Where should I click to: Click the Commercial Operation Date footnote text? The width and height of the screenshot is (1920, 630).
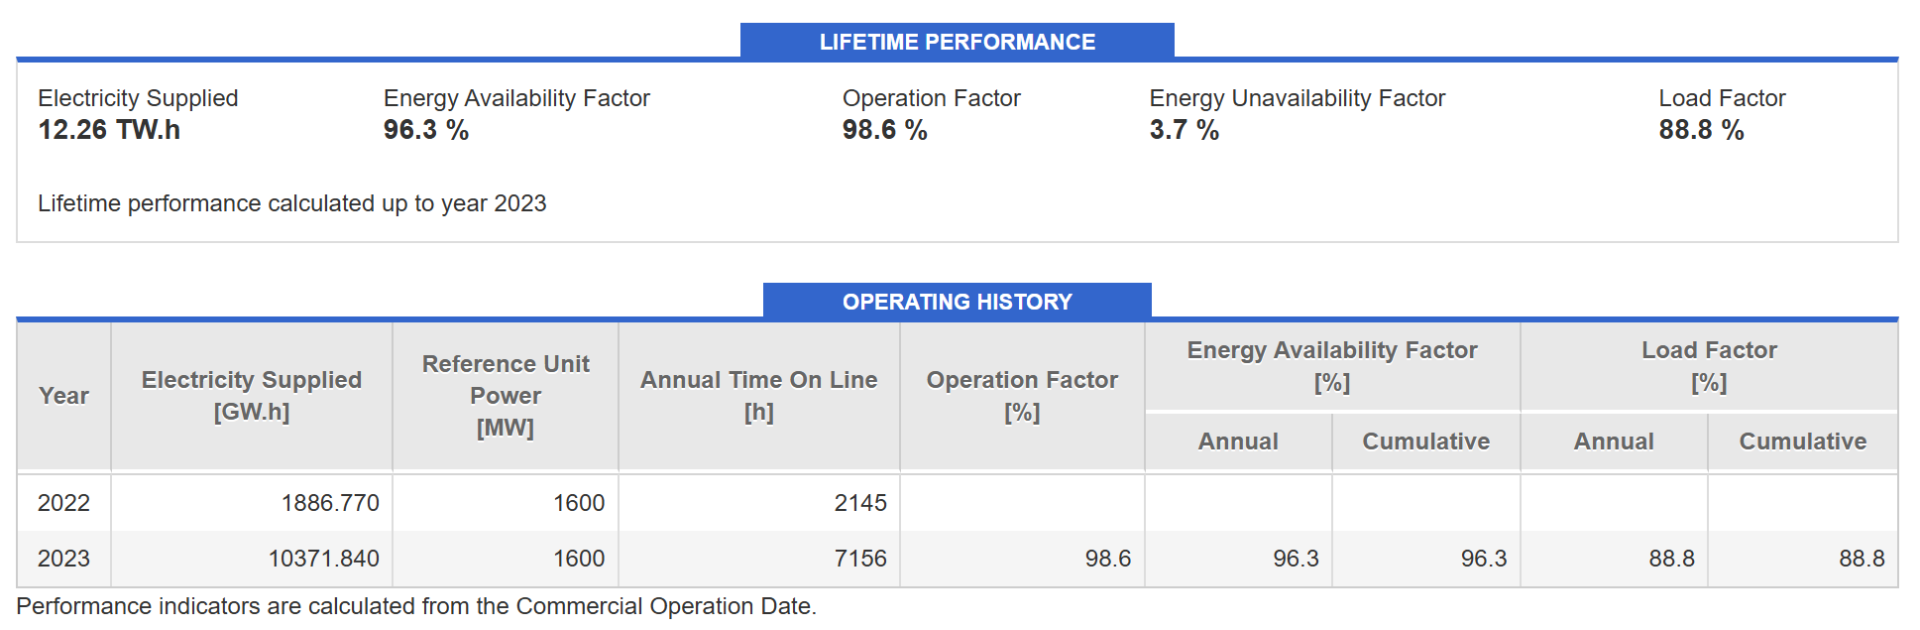[x=416, y=607]
